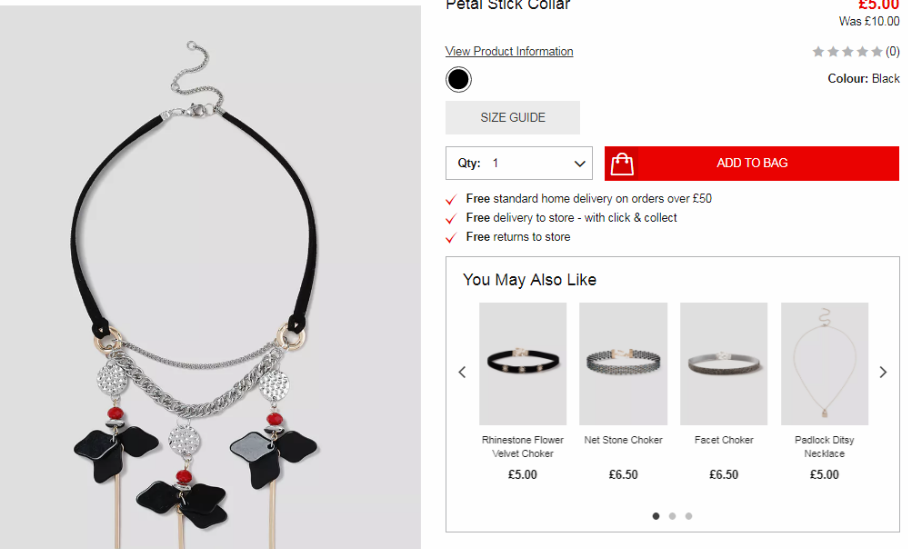Image resolution: width=908 pixels, height=549 pixels.
Task: Open the SIZE GUIDE
Action: [512, 118]
